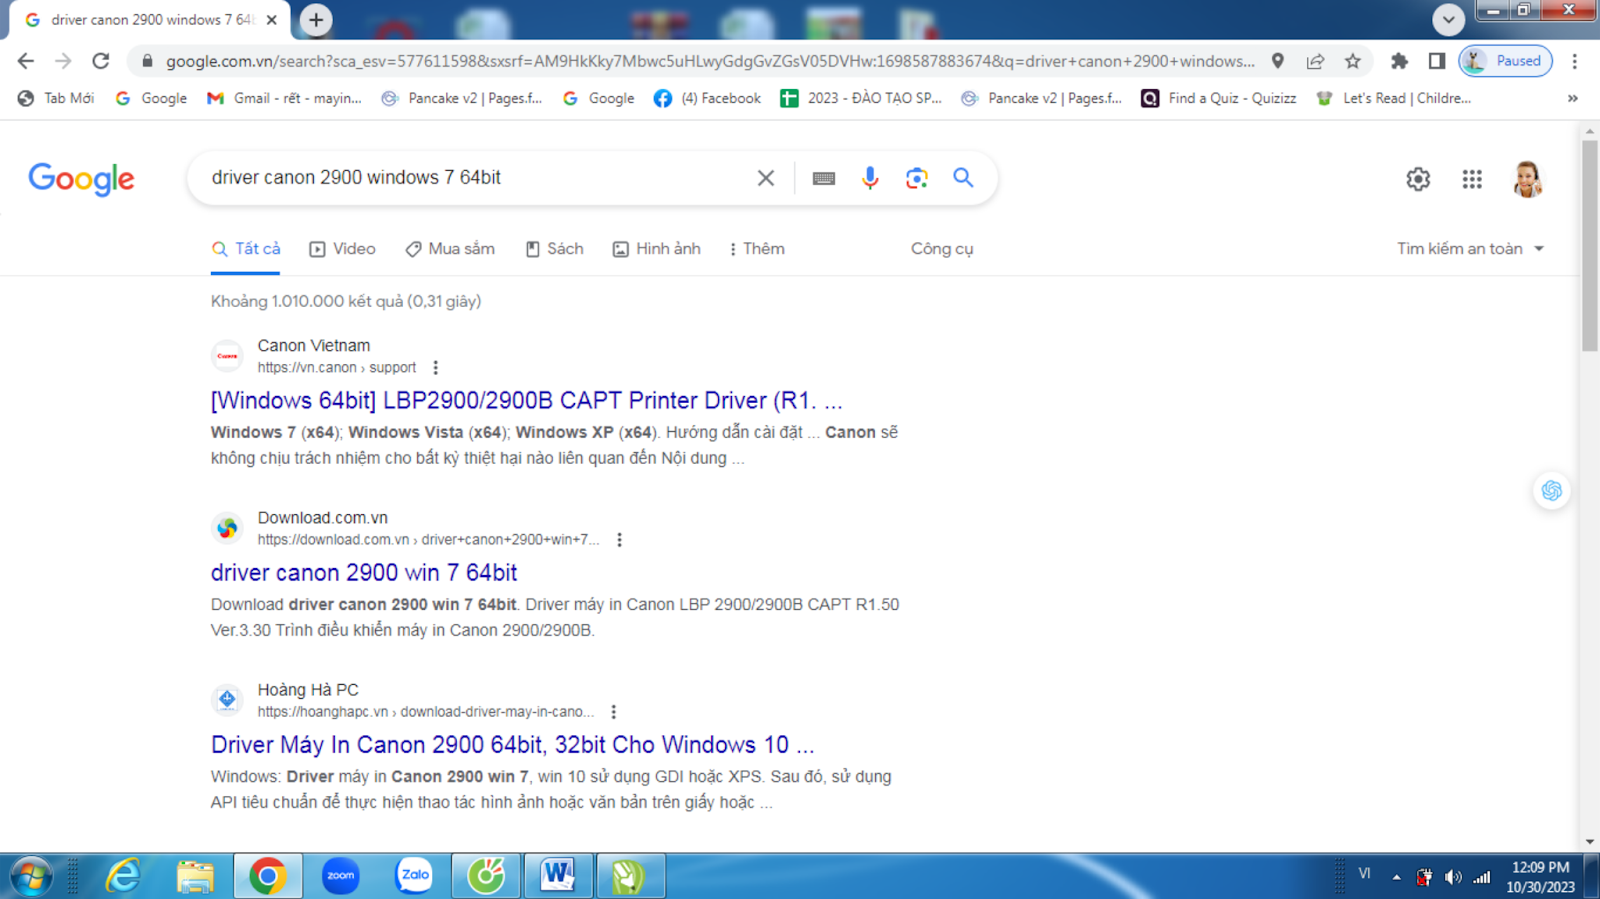The width and height of the screenshot is (1600, 899).
Task: Open the Công cụ search tools
Action: click(942, 249)
